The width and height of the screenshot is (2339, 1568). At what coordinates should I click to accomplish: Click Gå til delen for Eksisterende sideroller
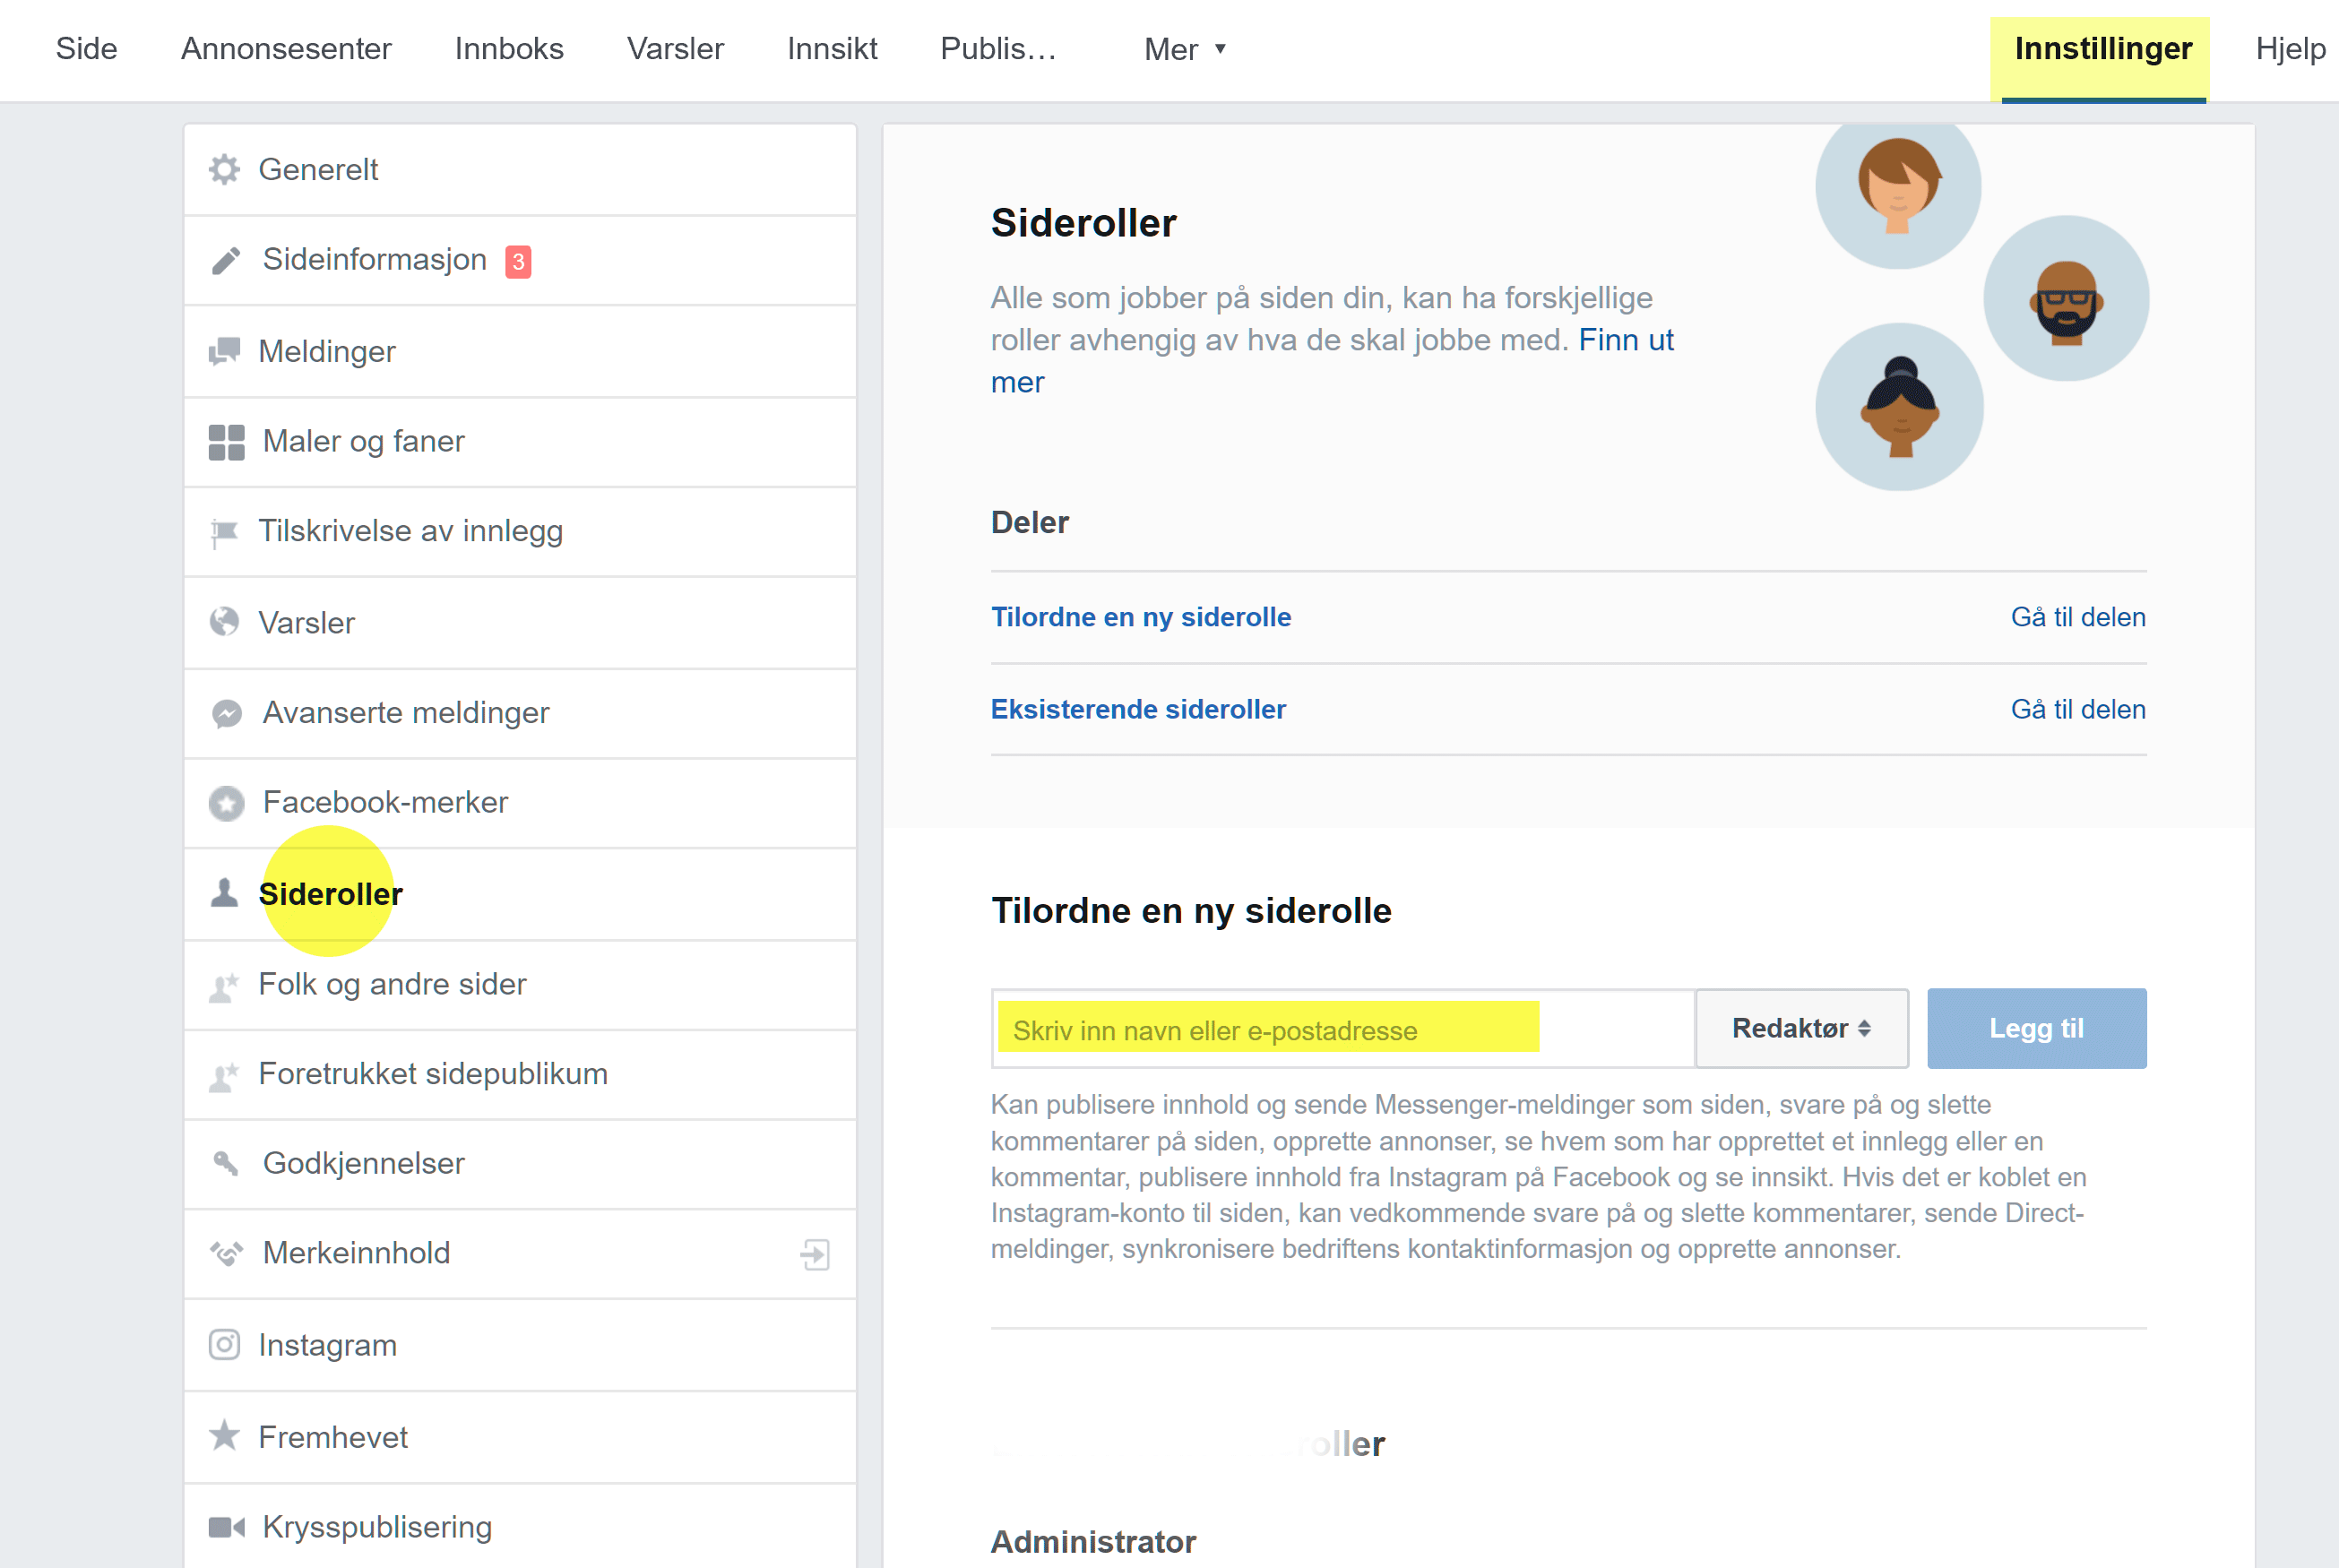(2078, 709)
